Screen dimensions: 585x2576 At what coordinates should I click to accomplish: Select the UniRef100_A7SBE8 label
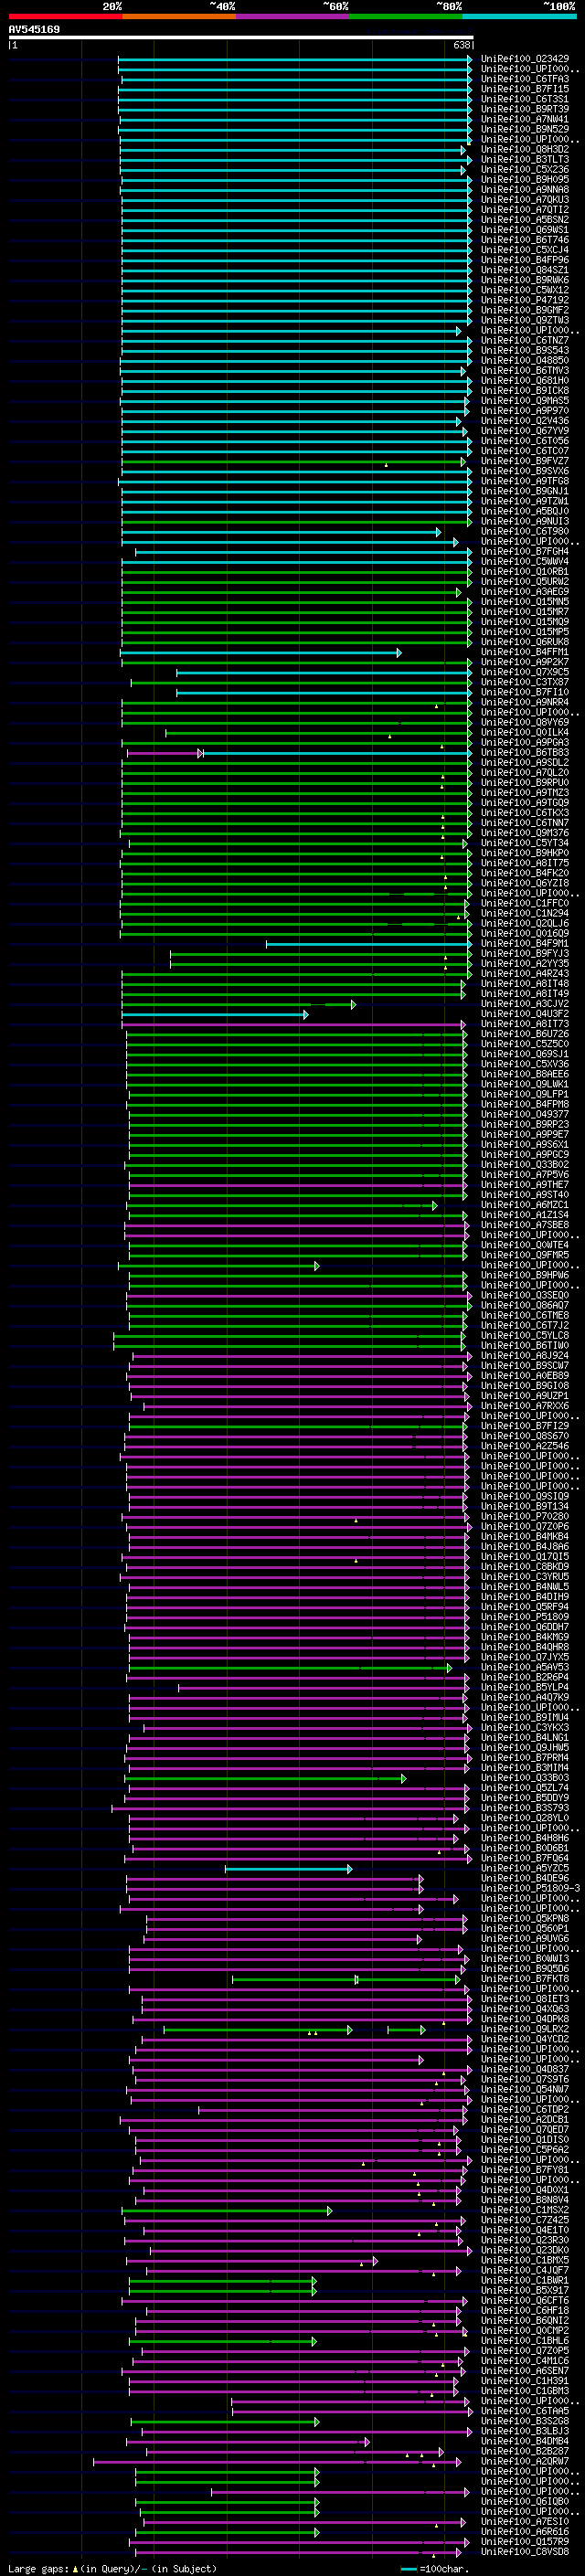(524, 1225)
